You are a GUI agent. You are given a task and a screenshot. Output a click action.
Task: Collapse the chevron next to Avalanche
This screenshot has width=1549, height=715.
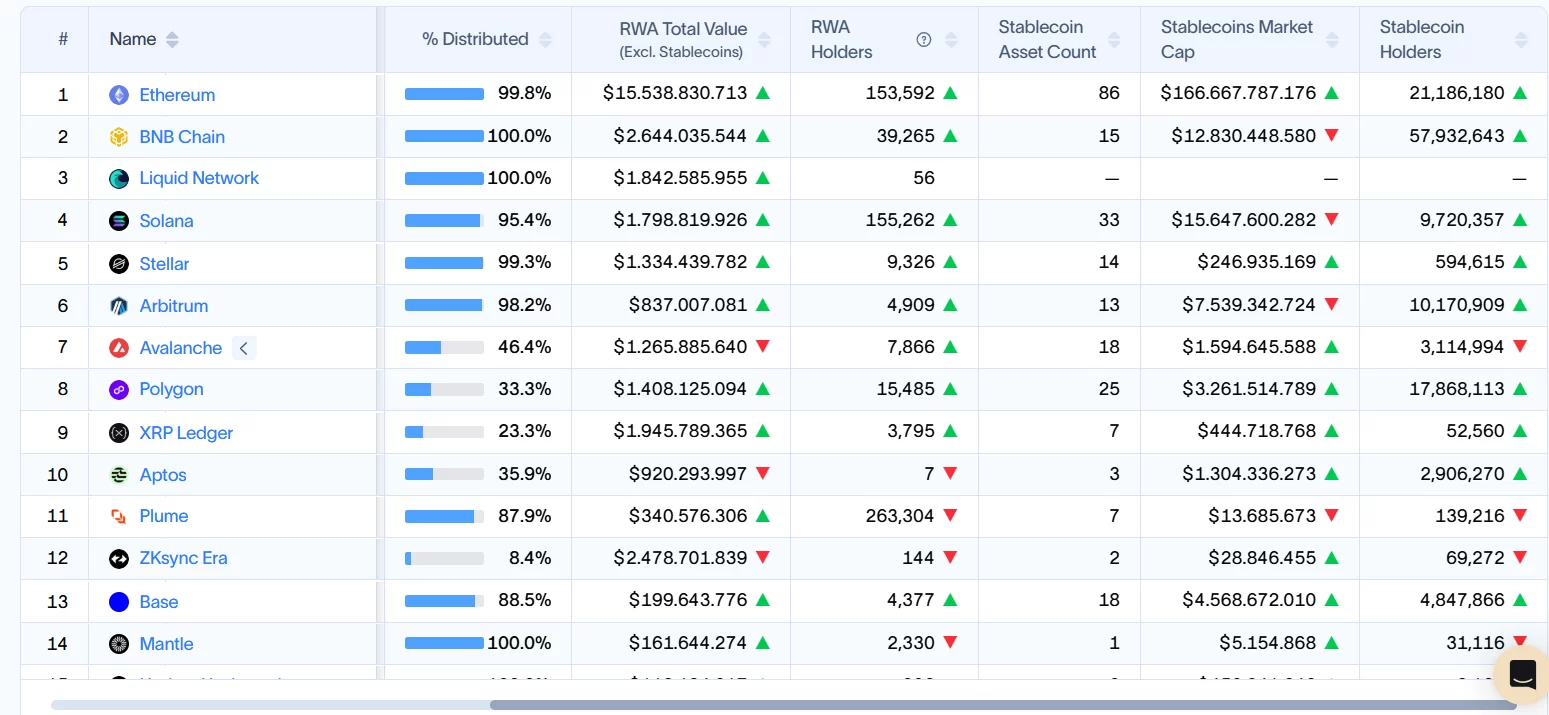click(x=244, y=348)
